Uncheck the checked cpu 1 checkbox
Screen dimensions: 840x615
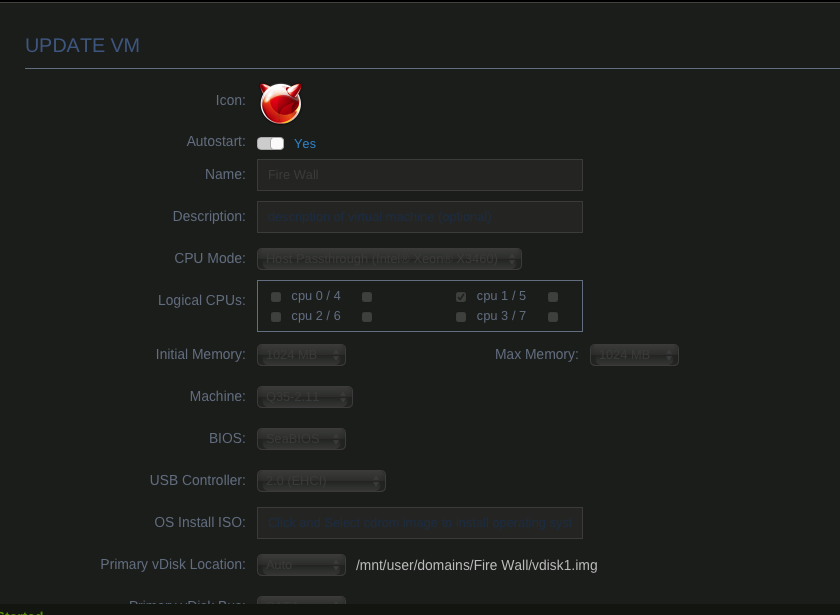pyautogui.click(x=461, y=297)
